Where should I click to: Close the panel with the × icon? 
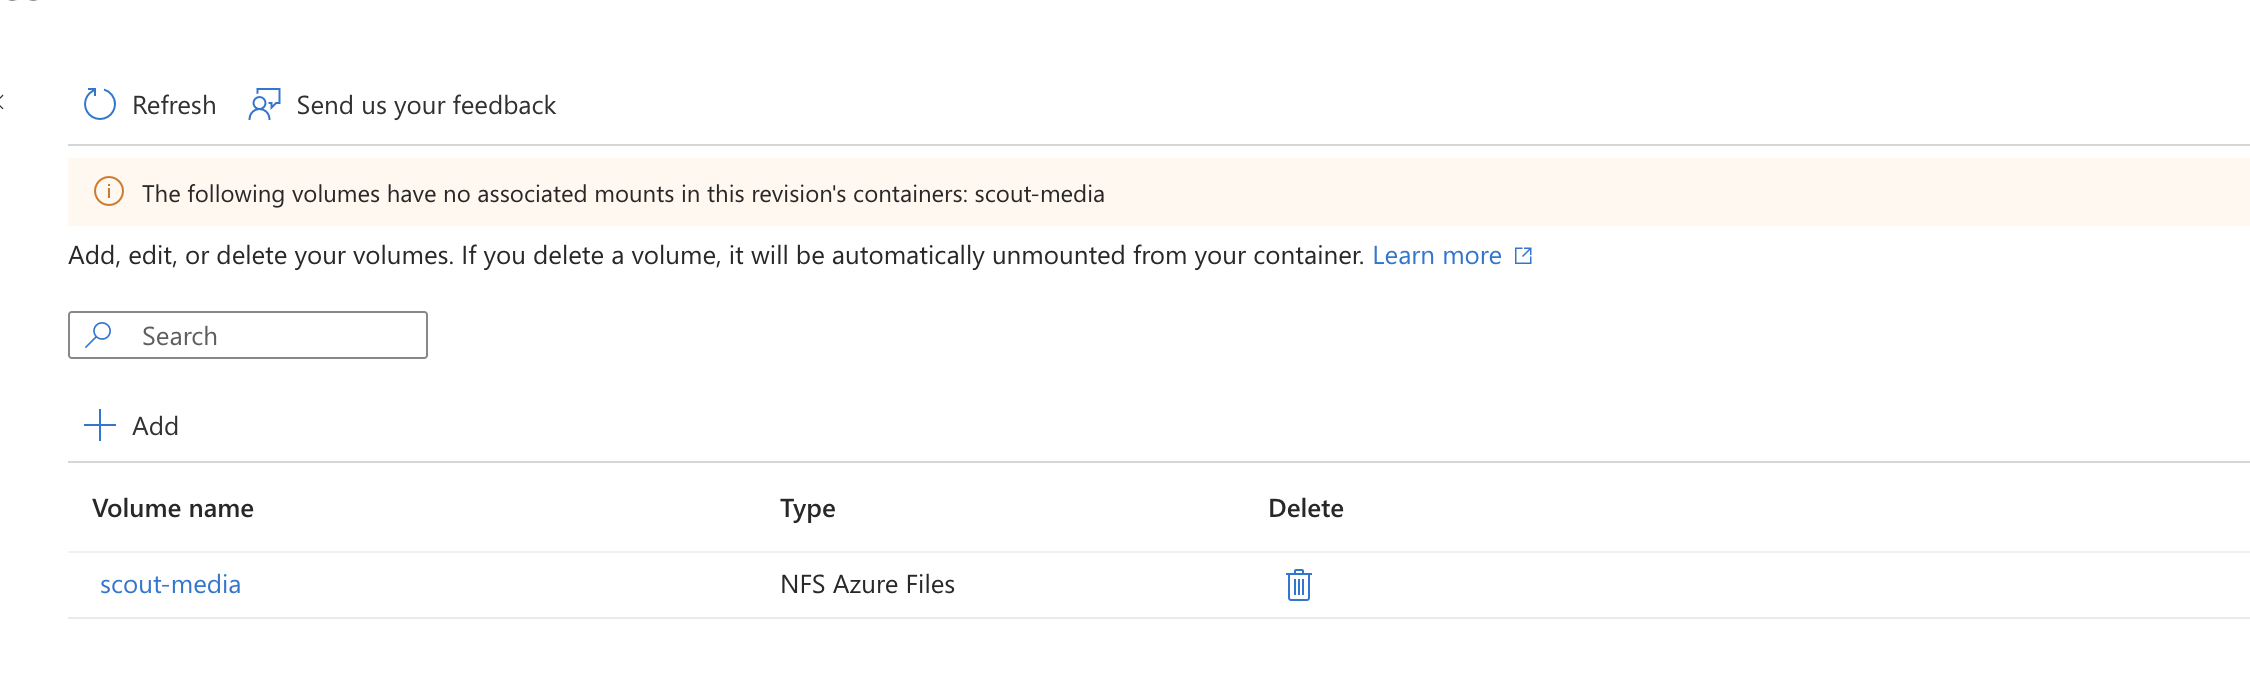point(5,100)
